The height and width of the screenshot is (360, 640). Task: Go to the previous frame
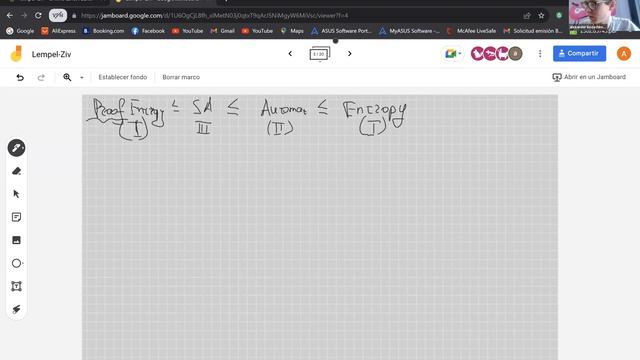click(290, 53)
